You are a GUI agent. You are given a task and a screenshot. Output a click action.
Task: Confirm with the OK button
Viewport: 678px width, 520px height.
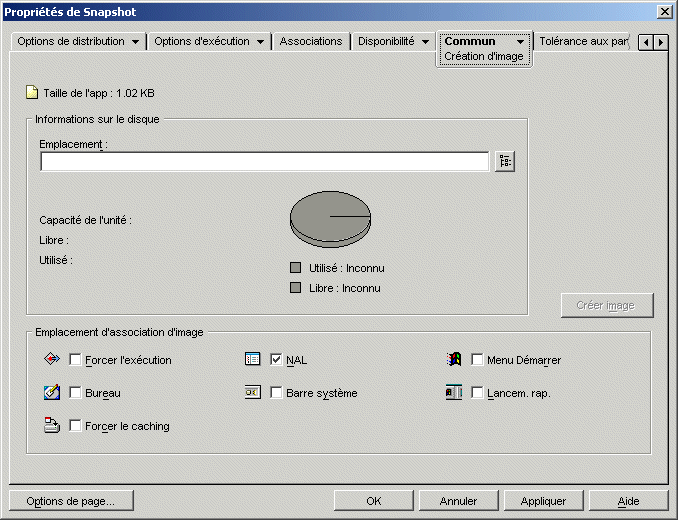tap(374, 501)
